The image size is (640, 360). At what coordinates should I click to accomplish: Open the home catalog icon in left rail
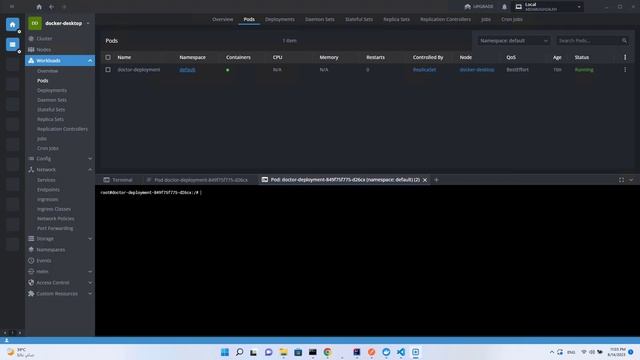point(12,24)
